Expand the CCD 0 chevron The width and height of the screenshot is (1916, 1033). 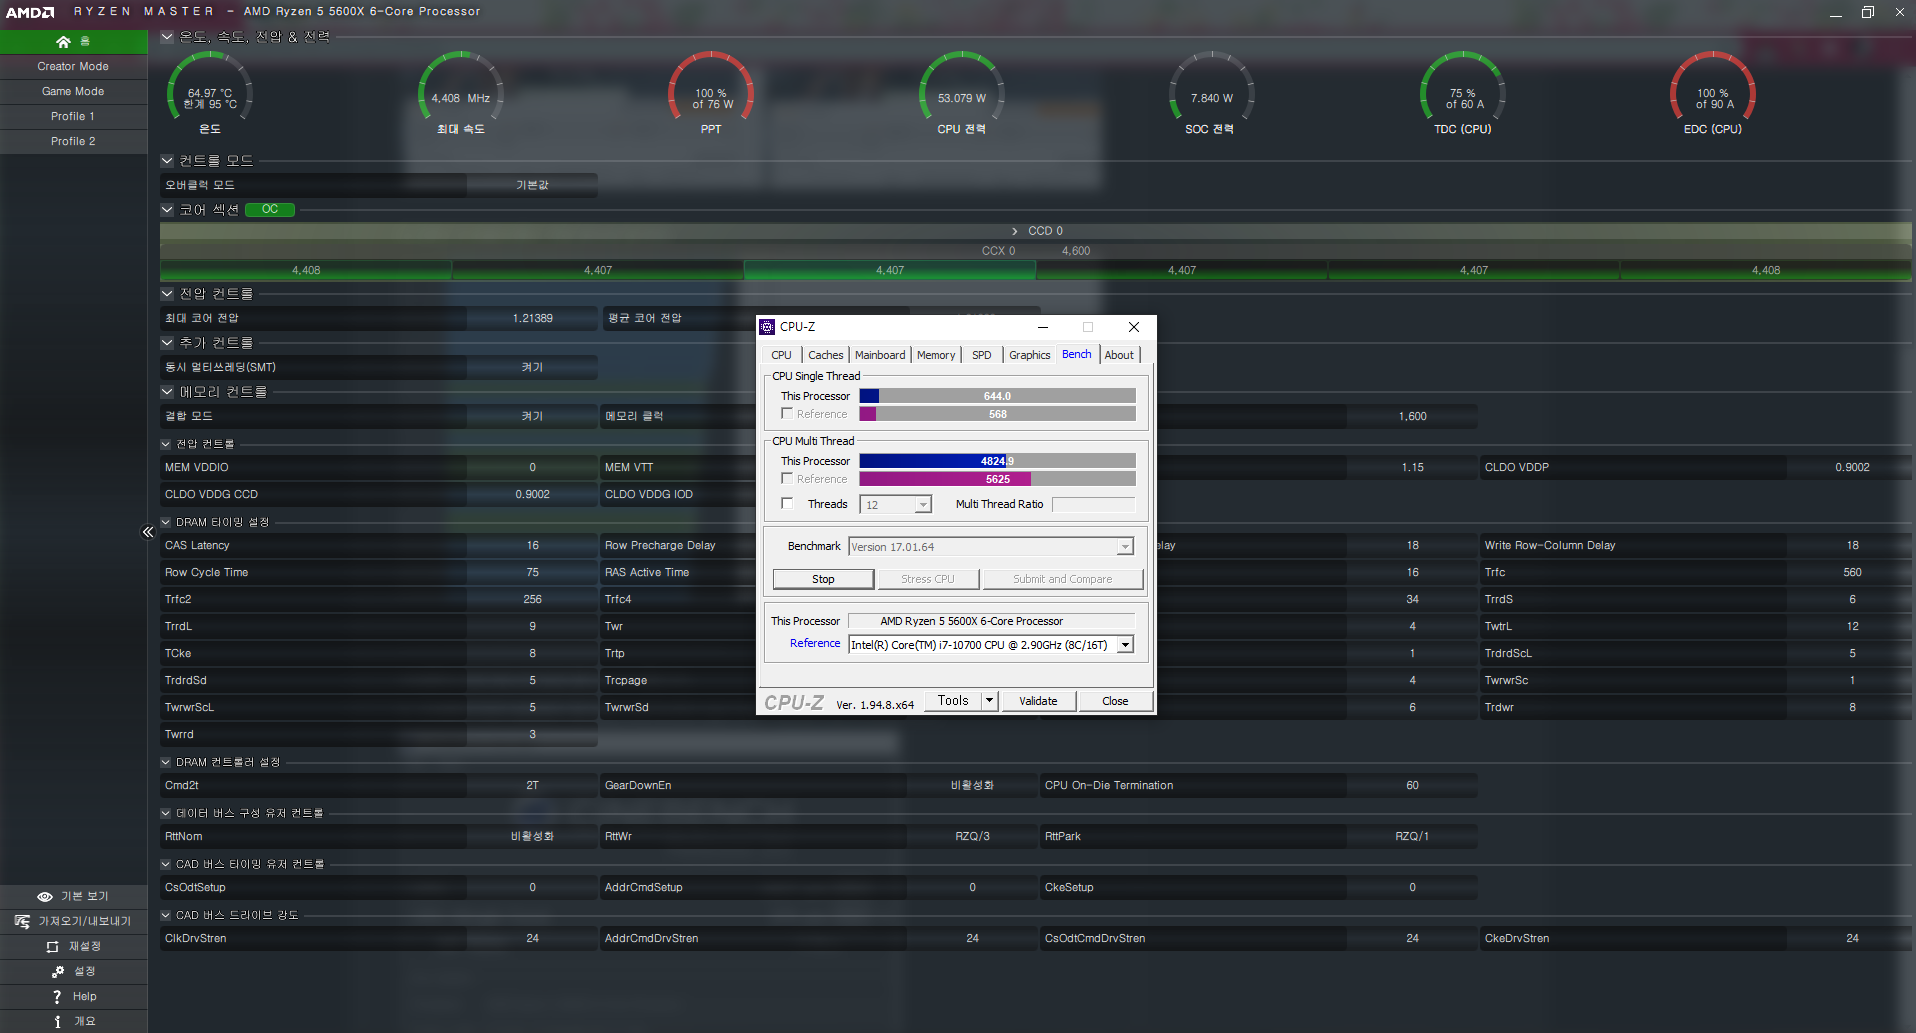click(1014, 231)
